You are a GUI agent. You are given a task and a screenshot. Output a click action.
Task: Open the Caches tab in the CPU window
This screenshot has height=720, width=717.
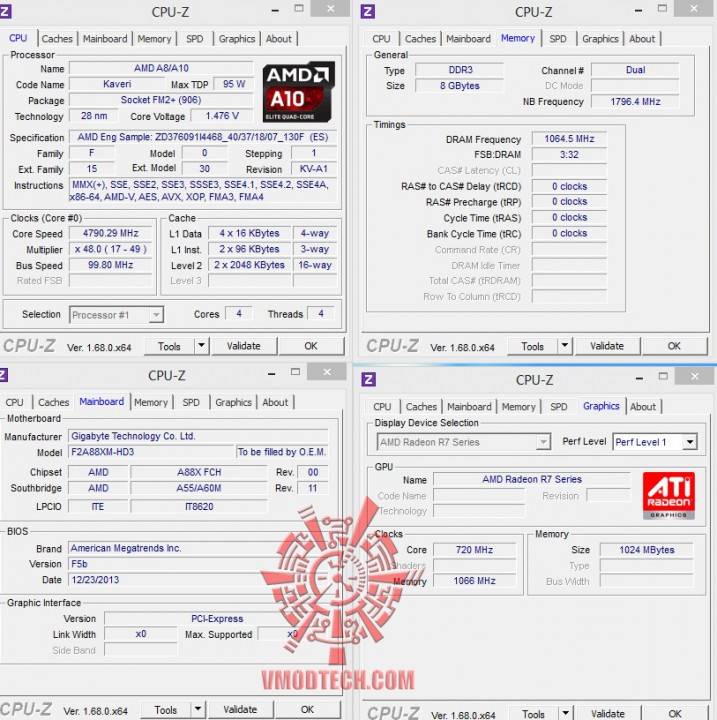pyautogui.click(x=57, y=39)
